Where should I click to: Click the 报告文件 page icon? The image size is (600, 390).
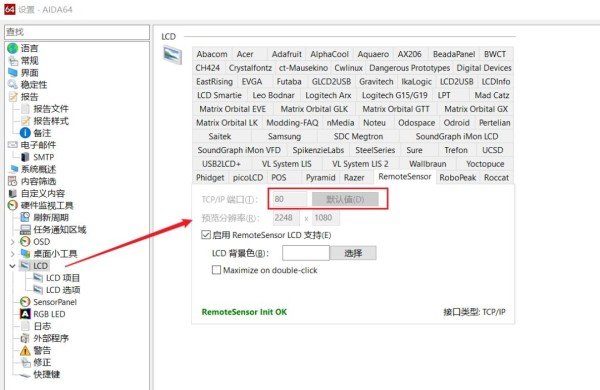click(x=25, y=109)
